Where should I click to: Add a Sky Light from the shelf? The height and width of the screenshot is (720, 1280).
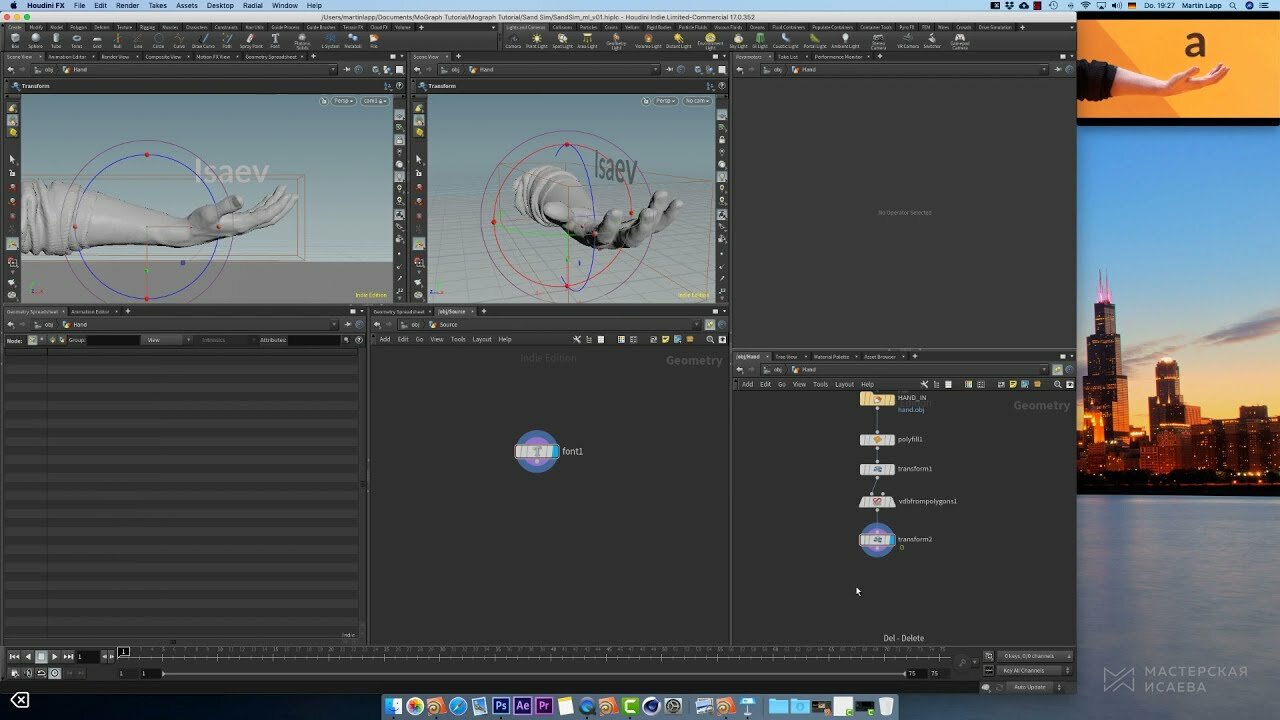coord(738,40)
